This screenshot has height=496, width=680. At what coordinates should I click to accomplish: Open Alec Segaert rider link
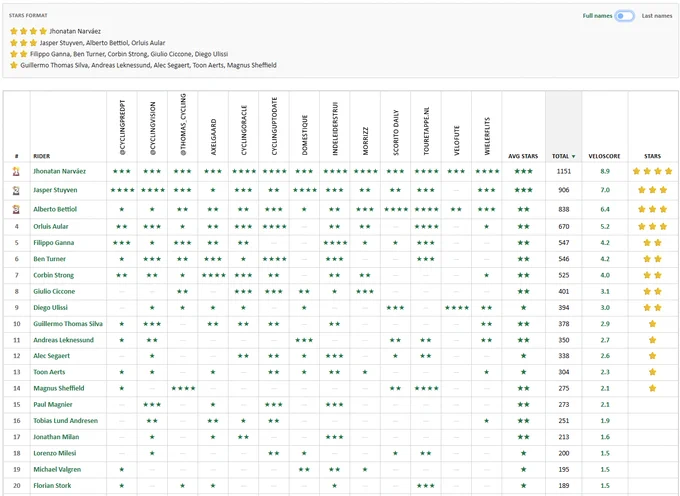coord(52,356)
